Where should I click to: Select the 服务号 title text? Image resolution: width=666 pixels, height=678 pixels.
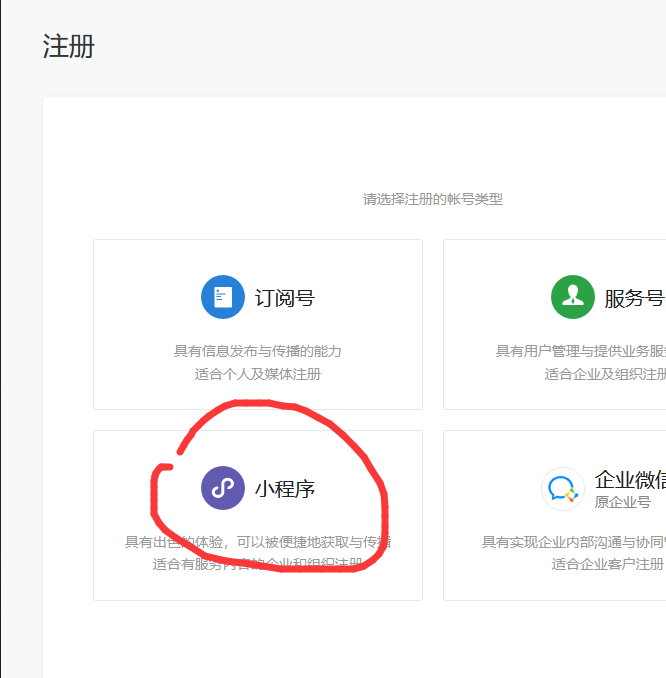634,298
